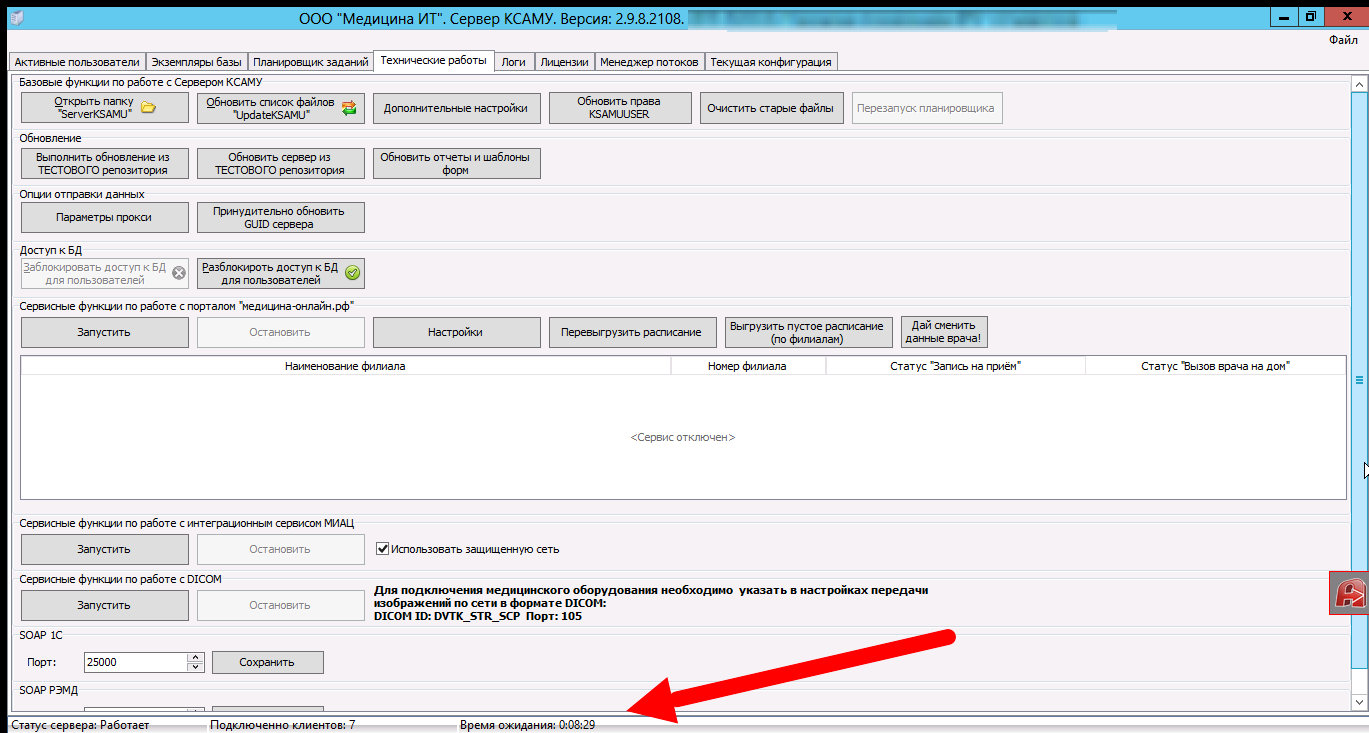The height and width of the screenshot is (733, 1369).
Task: Click green checkmark icon on Разблокировать доступ
Action: coord(352,273)
